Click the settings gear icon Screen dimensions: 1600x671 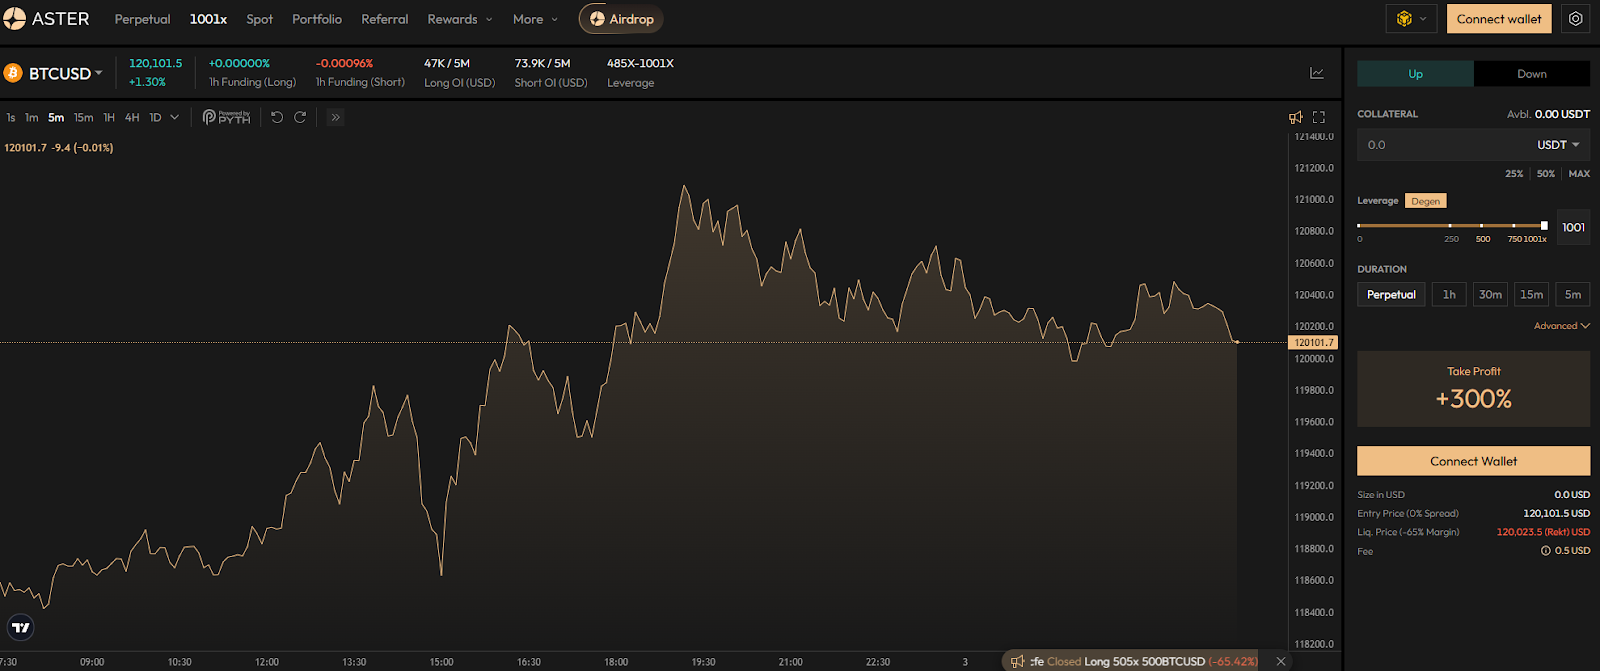click(x=1575, y=19)
